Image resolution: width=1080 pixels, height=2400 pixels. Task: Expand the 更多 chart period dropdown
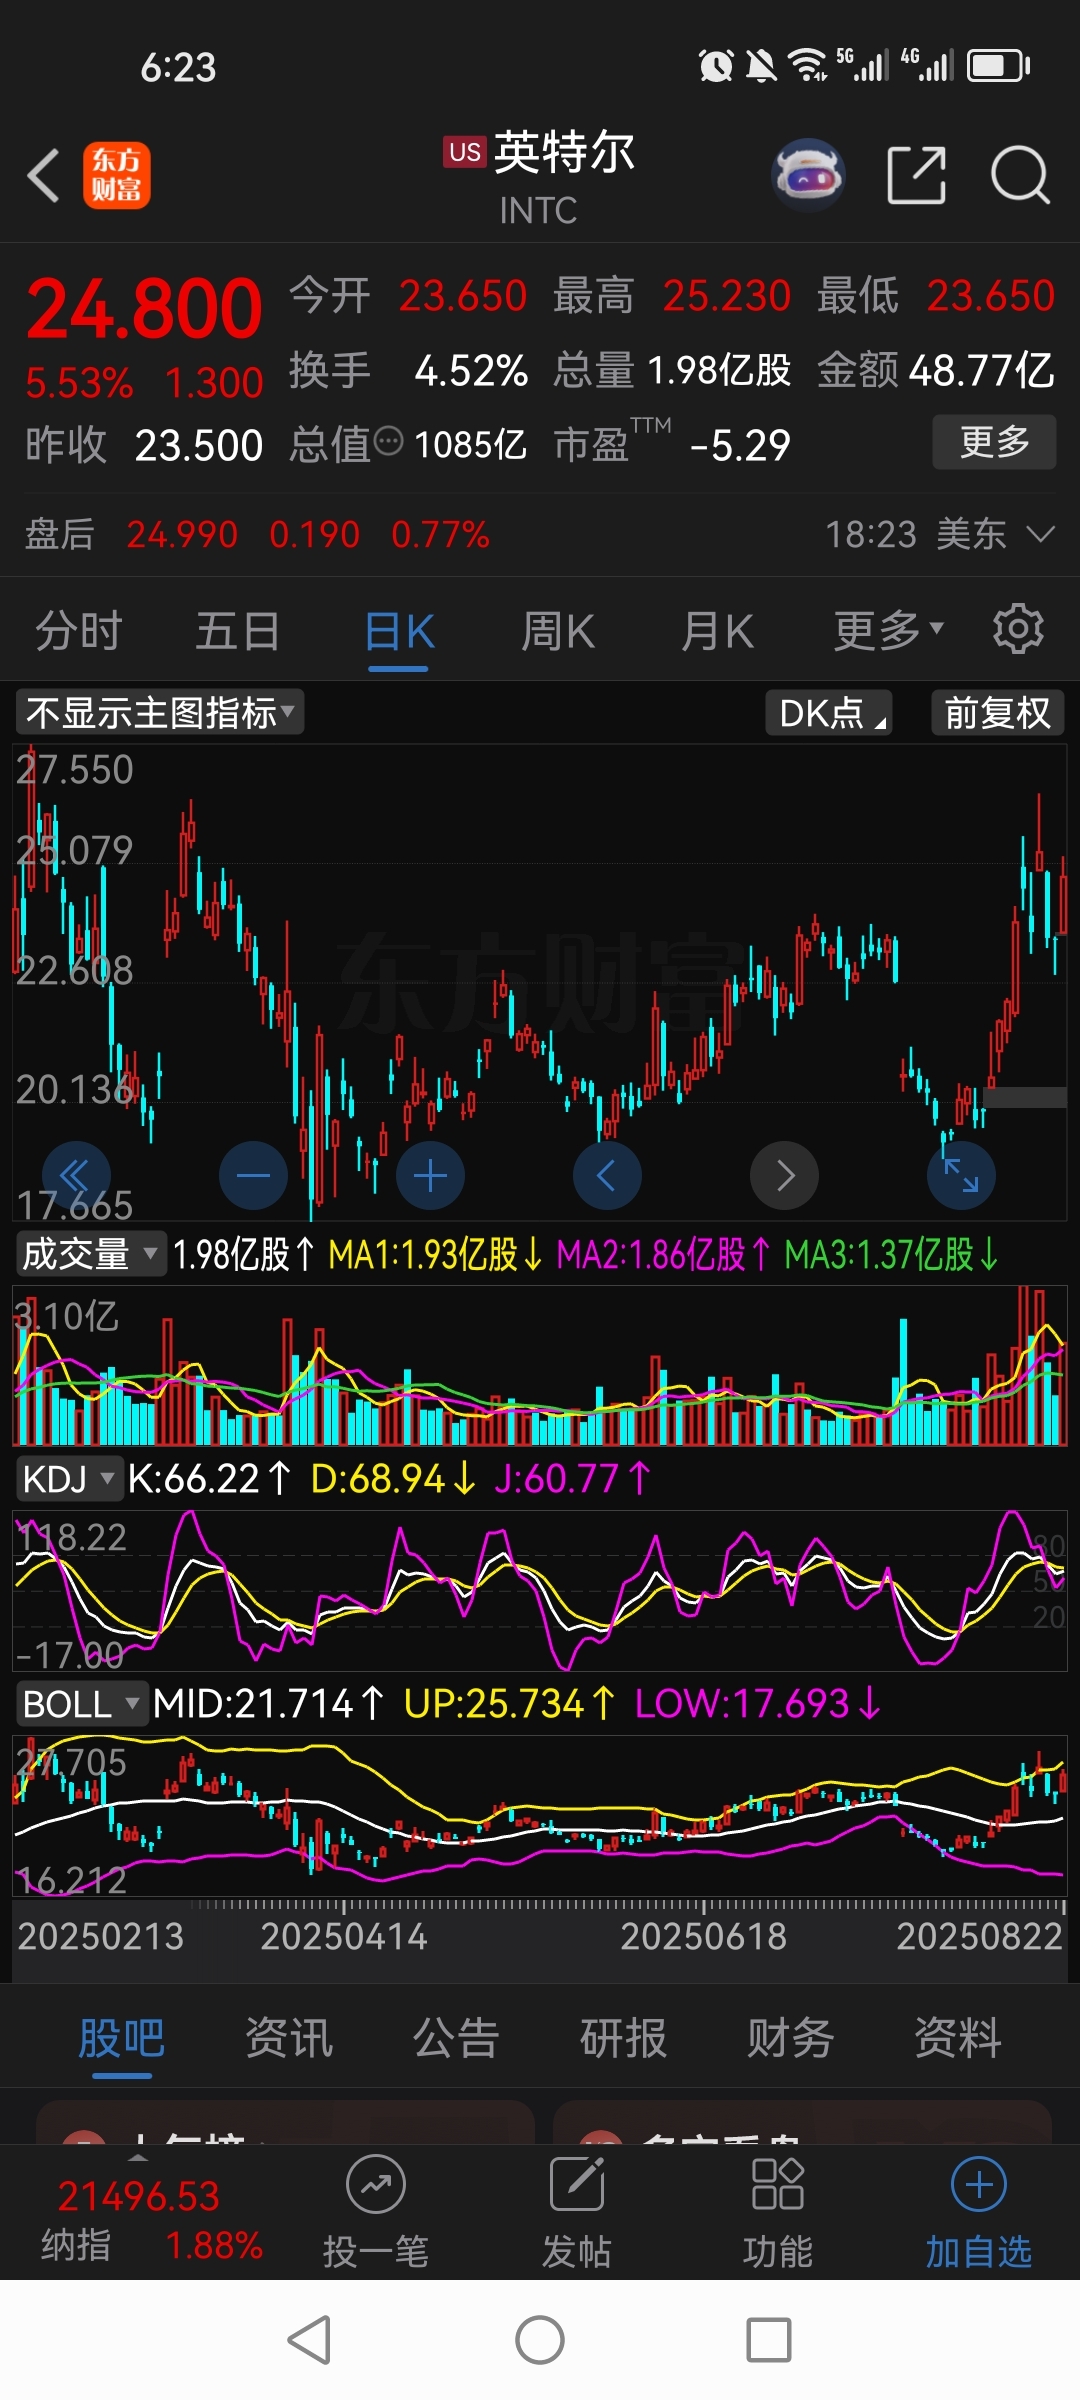[x=889, y=630]
